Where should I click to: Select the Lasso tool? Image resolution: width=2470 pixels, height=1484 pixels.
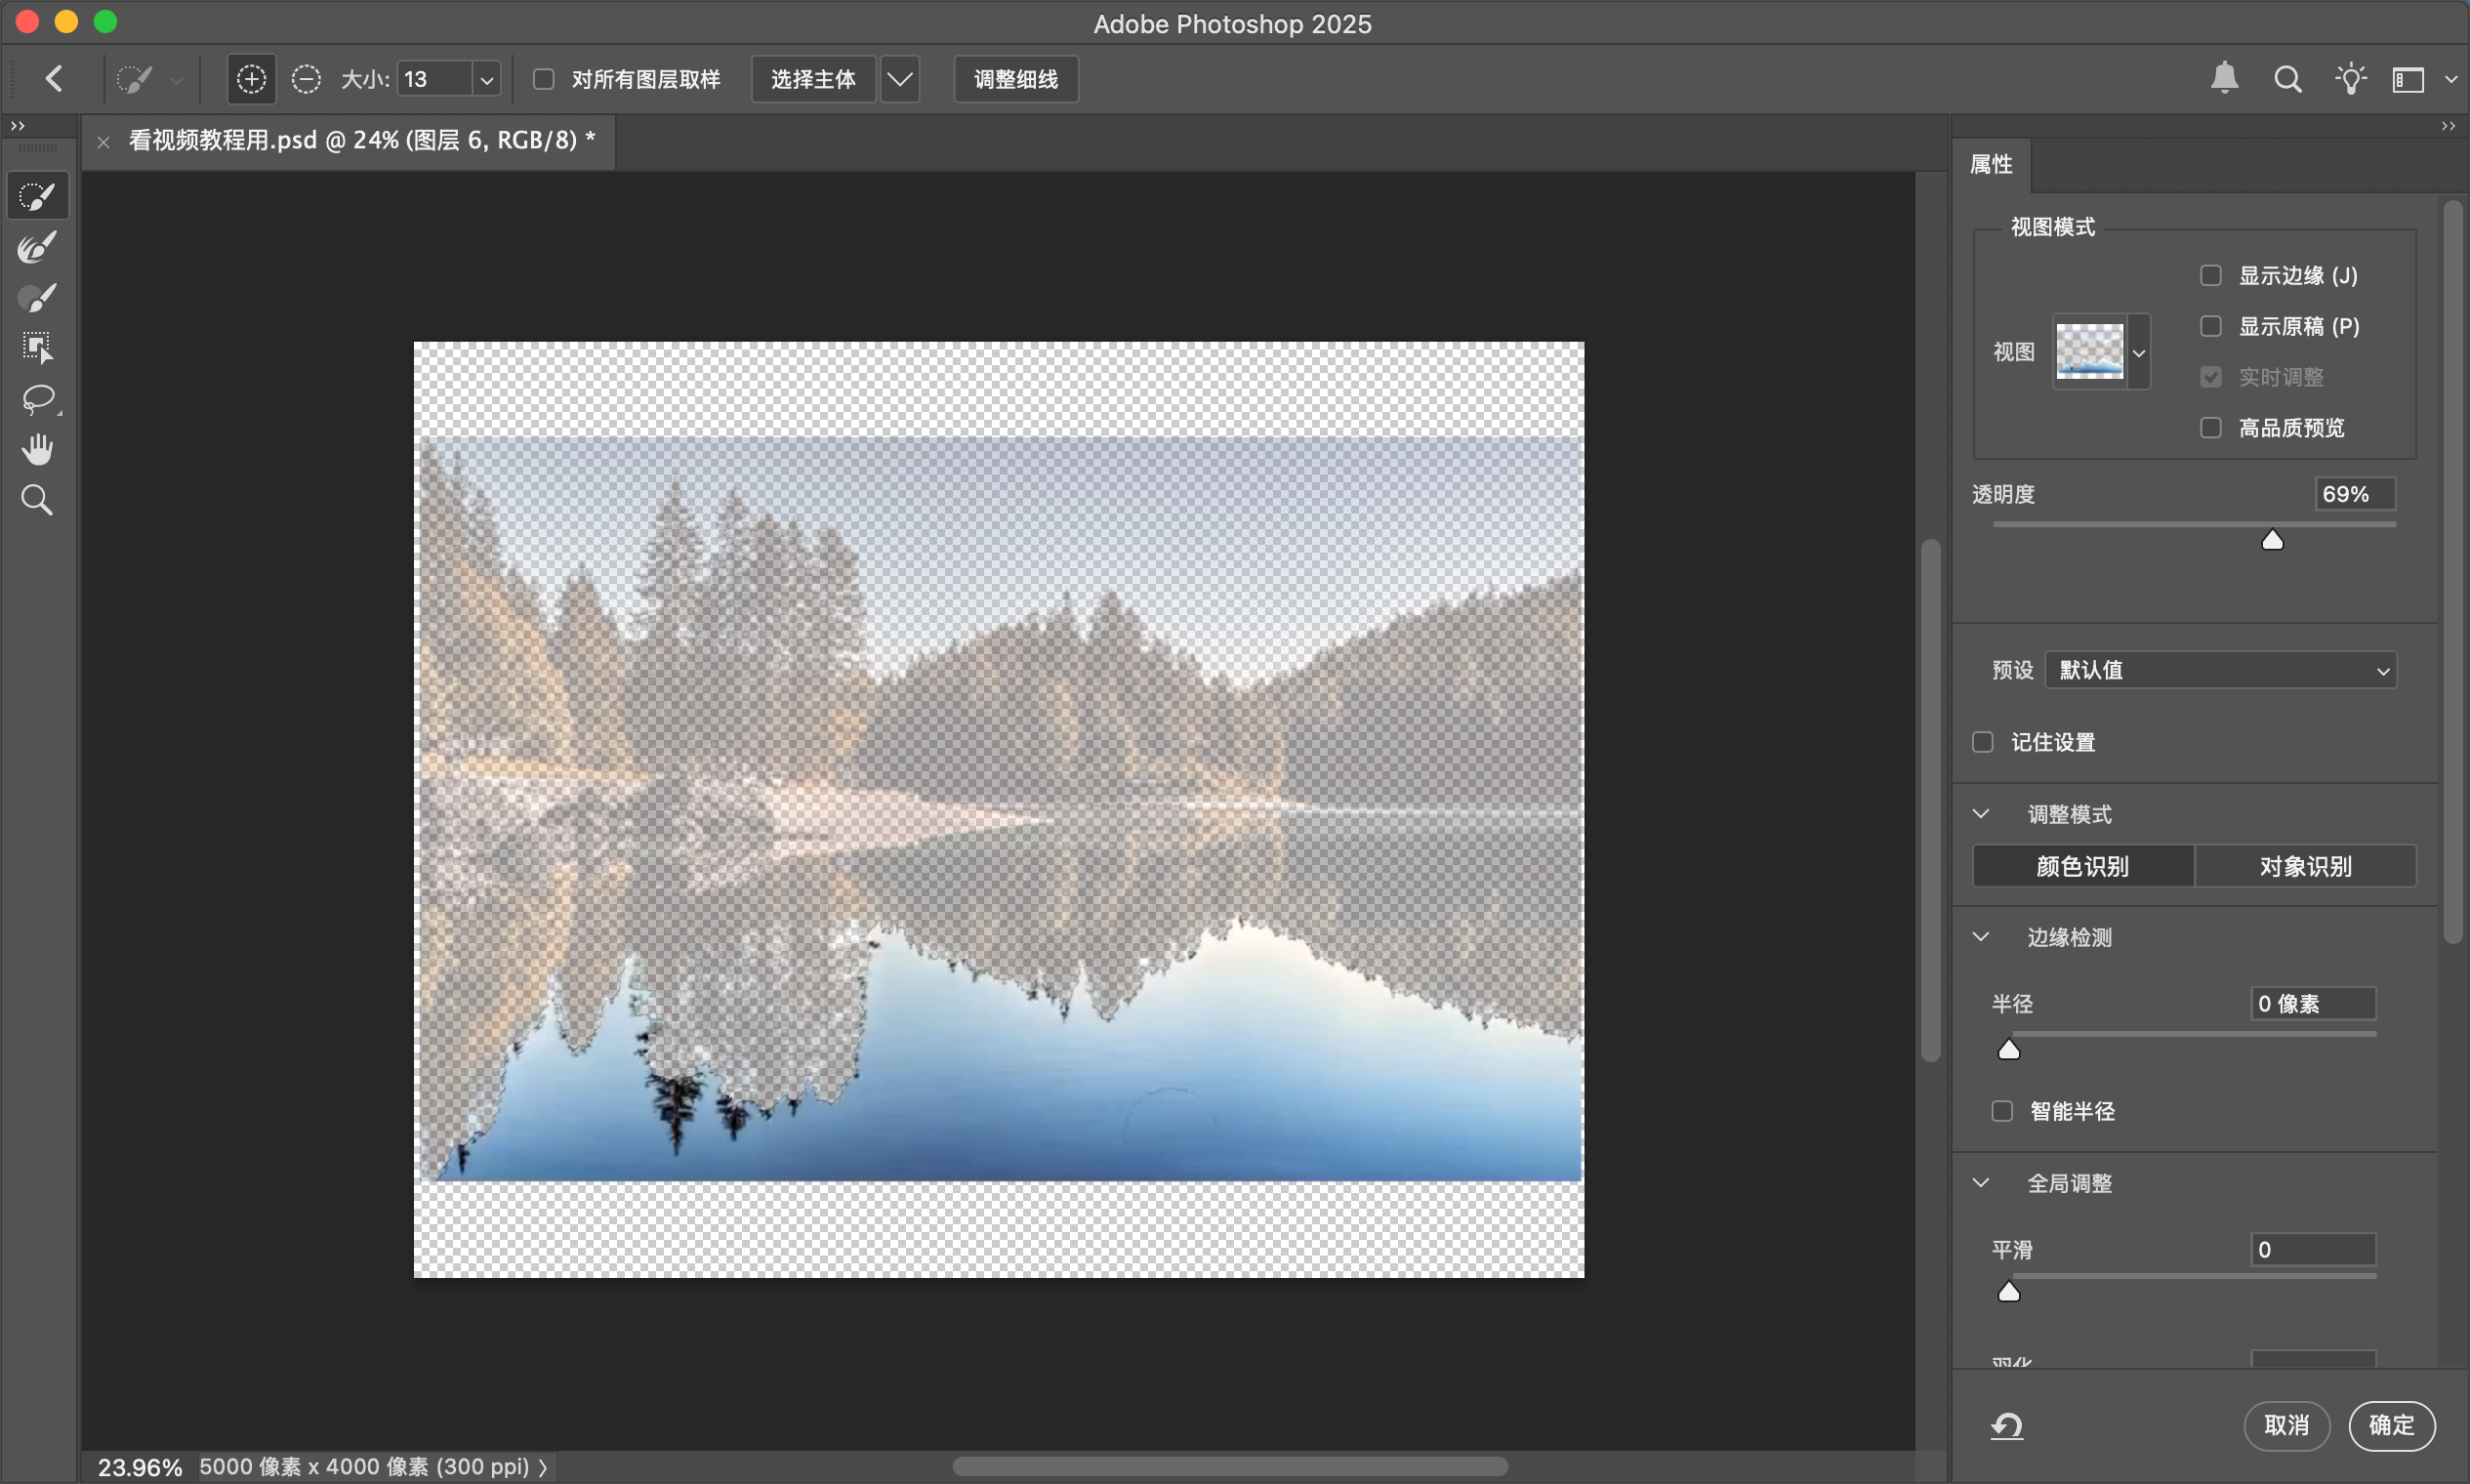click(37, 399)
